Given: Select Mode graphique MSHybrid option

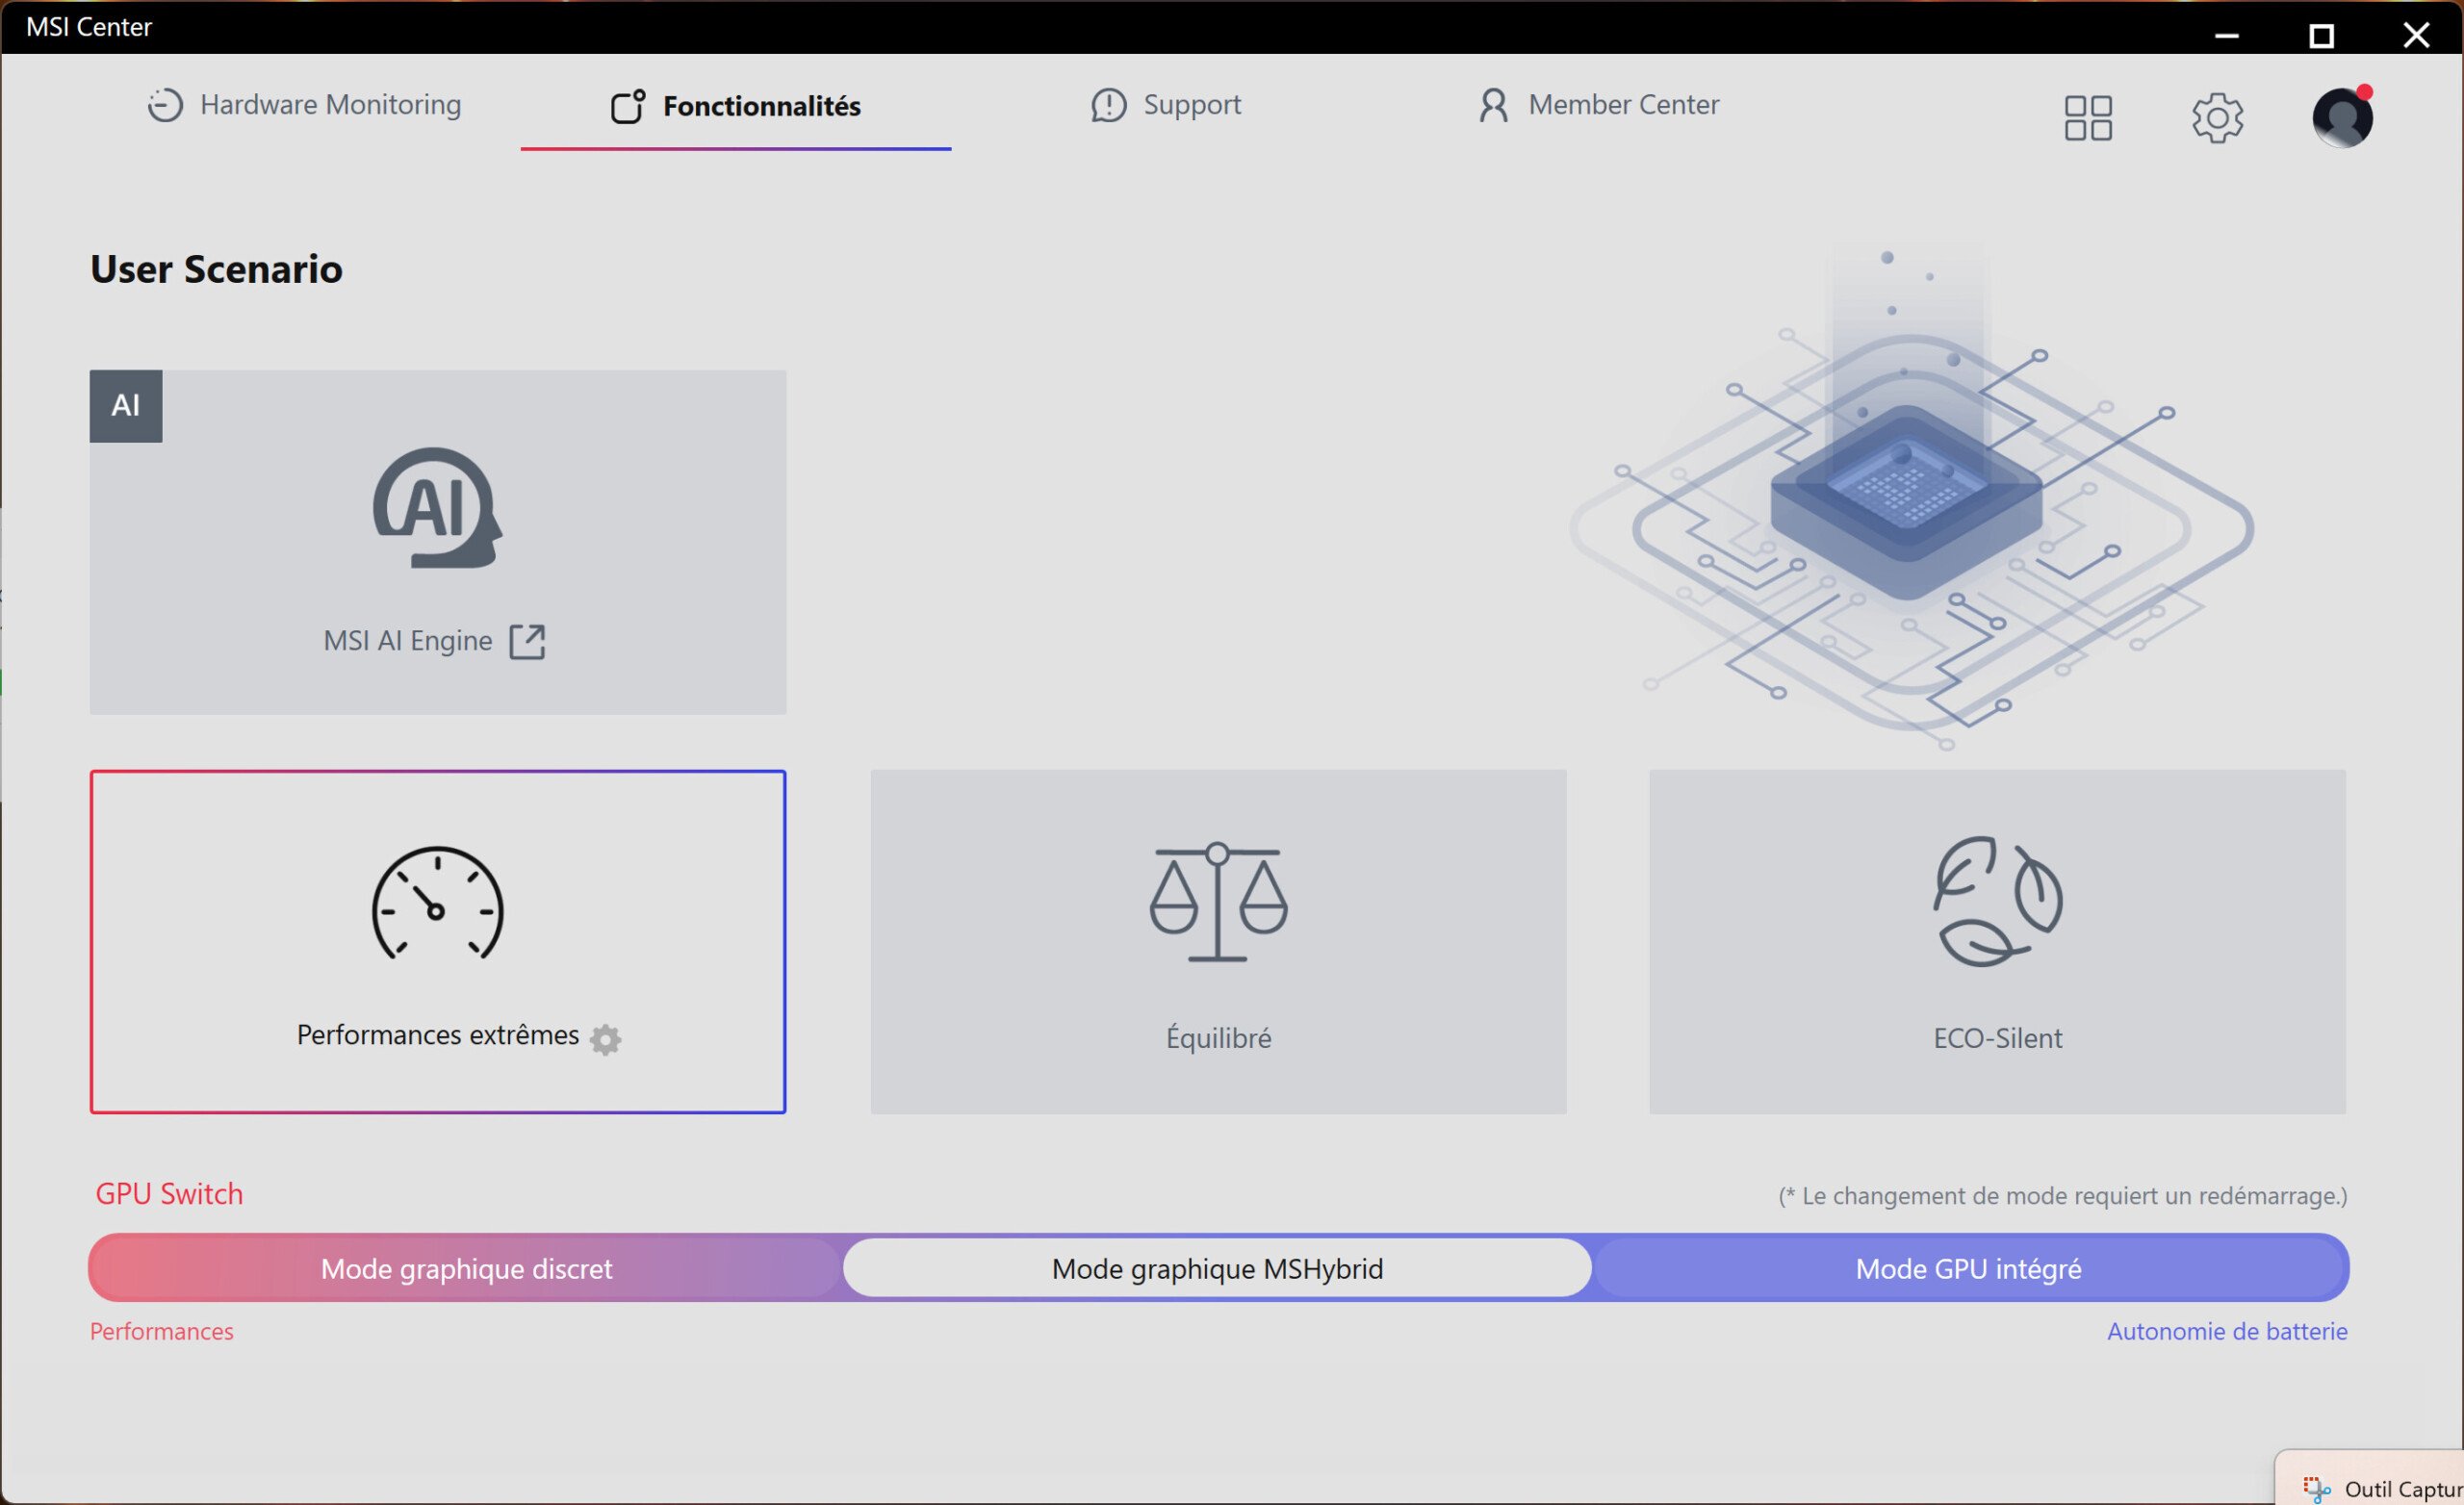Looking at the screenshot, I should click(1217, 1268).
